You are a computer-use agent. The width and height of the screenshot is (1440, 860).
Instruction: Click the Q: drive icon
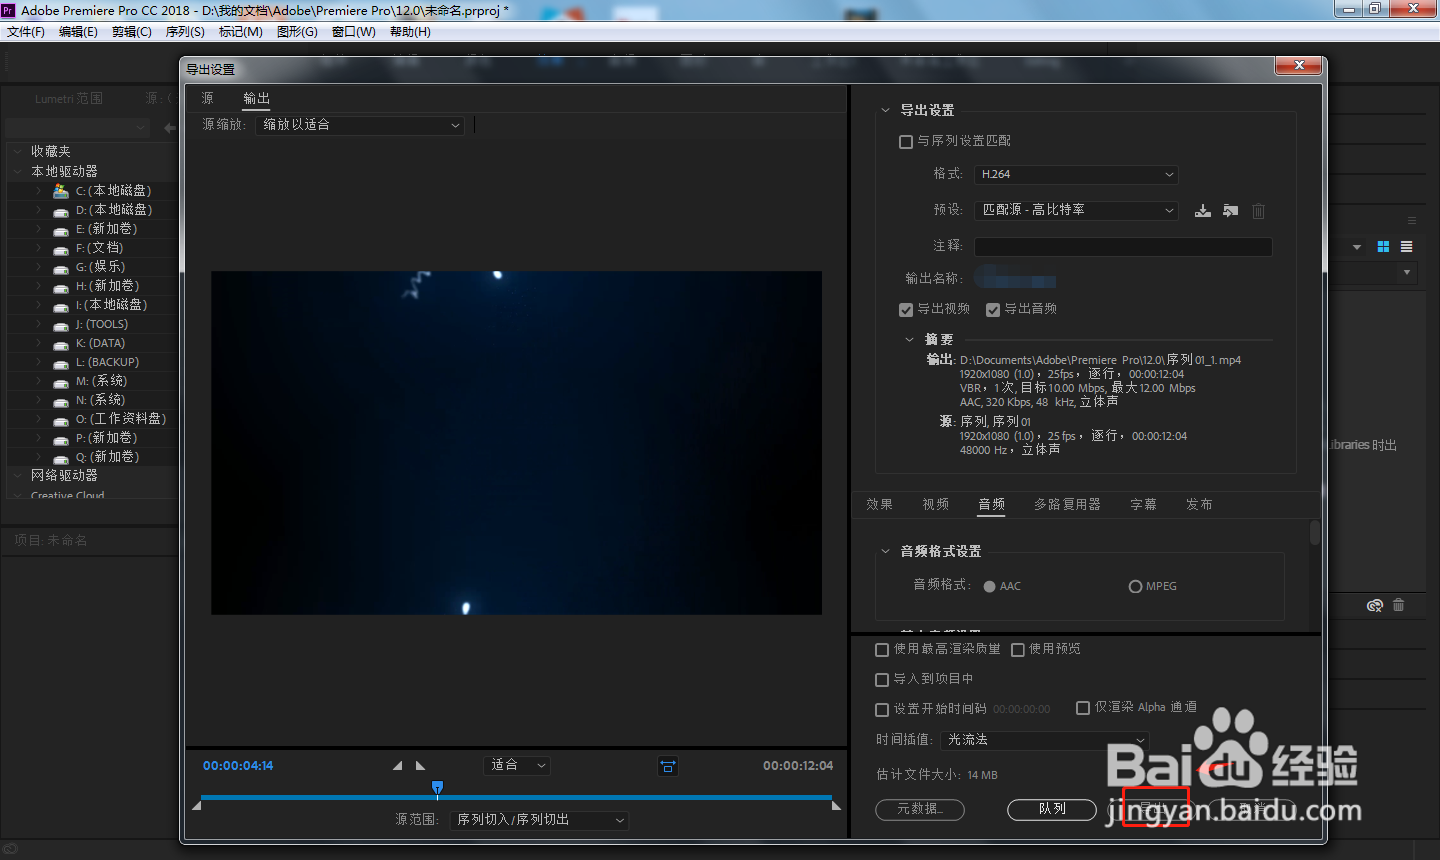(61, 458)
